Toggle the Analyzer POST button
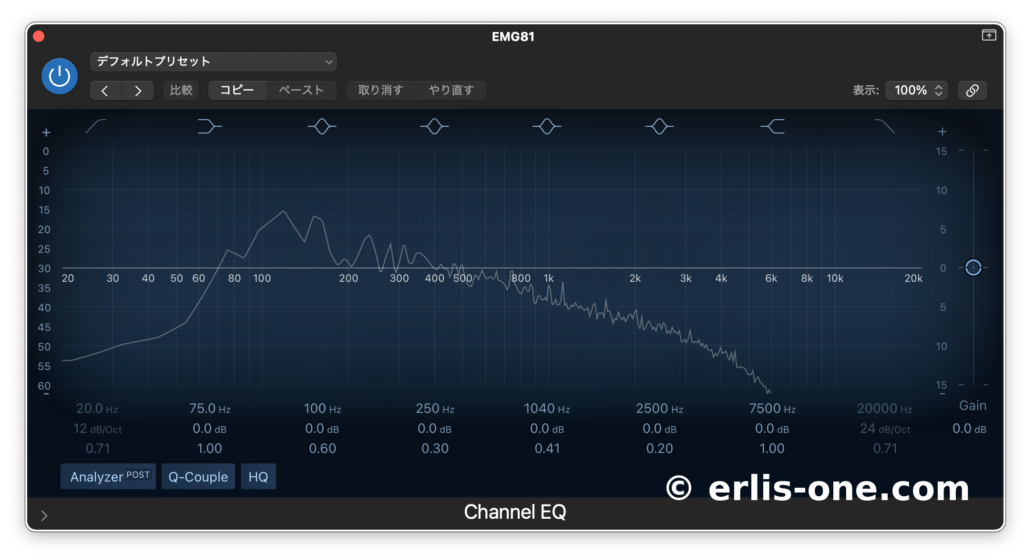Screen dimensions: 1024x554 [110, 477]
